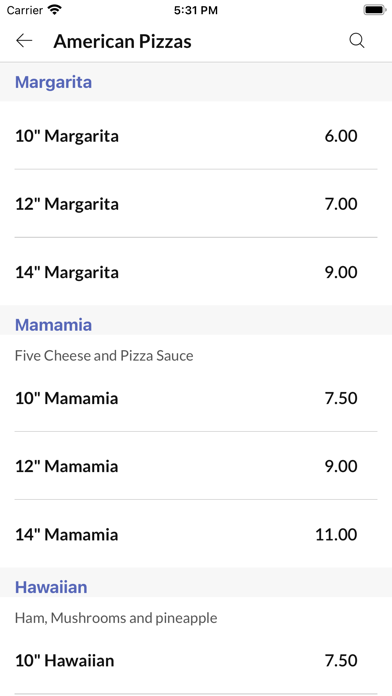Select the 12" Margarita pizza
This screenshot has width=392, height=696.
point(196,204)
